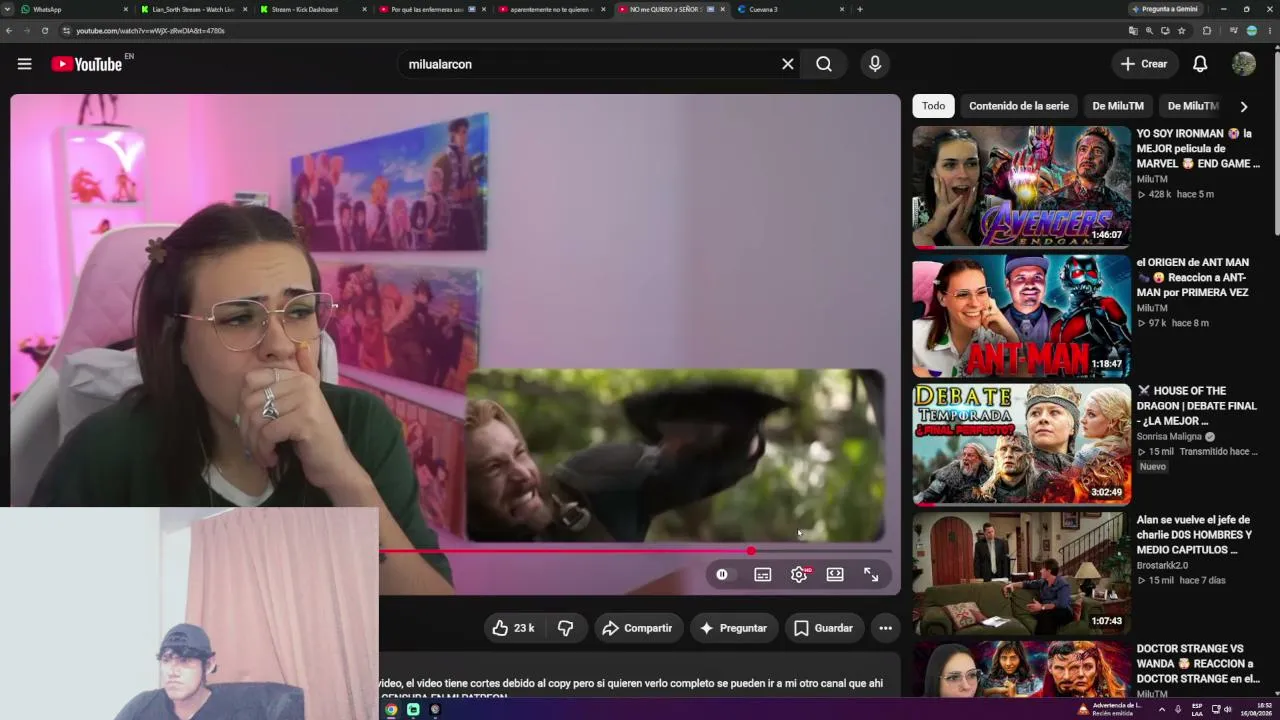Reload the current page
The image size is (1280, 720).
pyautogui.click(x=45, y=31)
